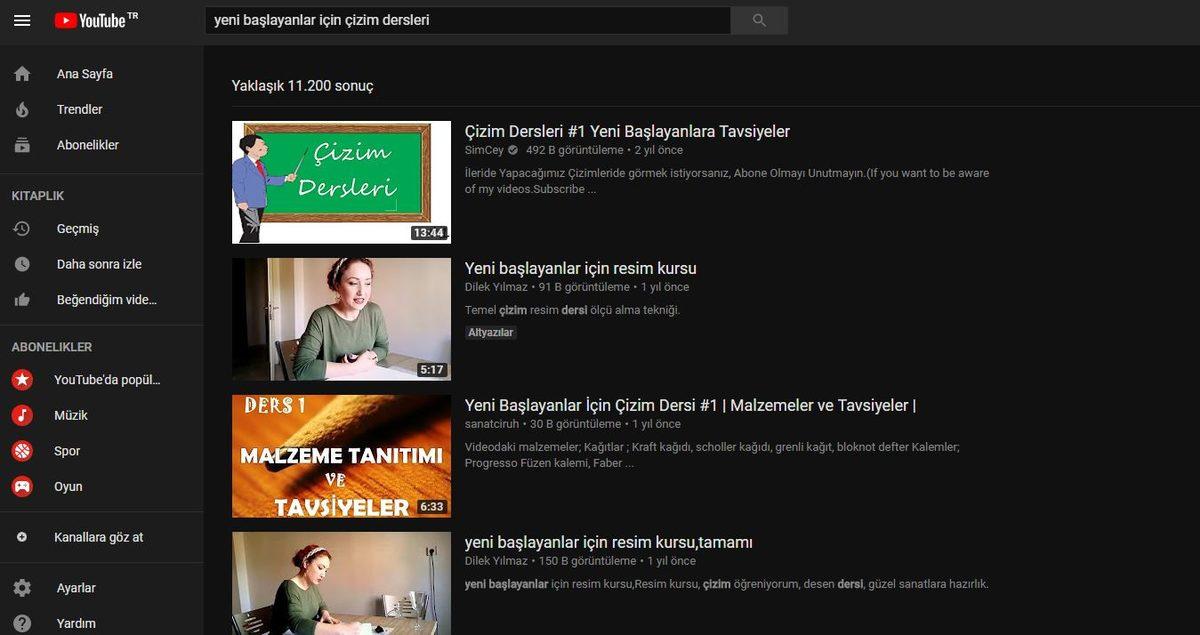Open Daha sonra izle clock icon

coord(21,263)
